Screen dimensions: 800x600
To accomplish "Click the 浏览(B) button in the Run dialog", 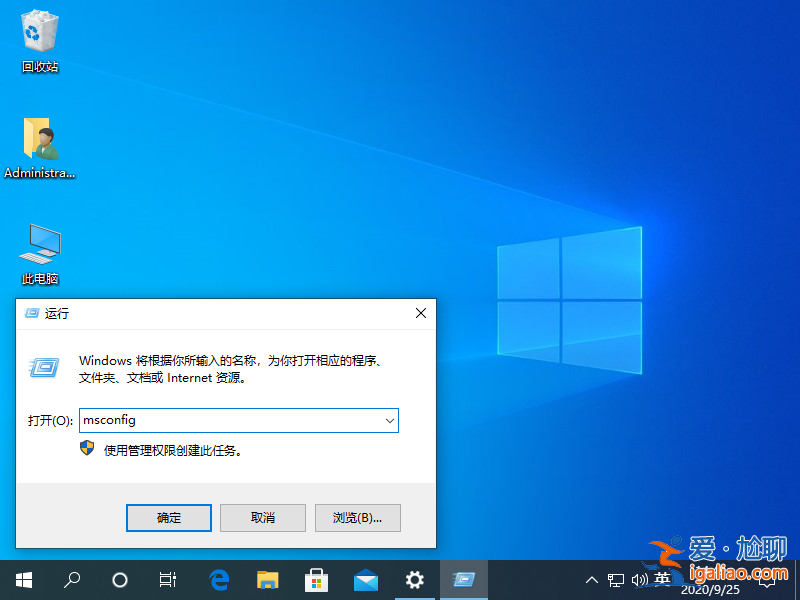I will 357,518.
